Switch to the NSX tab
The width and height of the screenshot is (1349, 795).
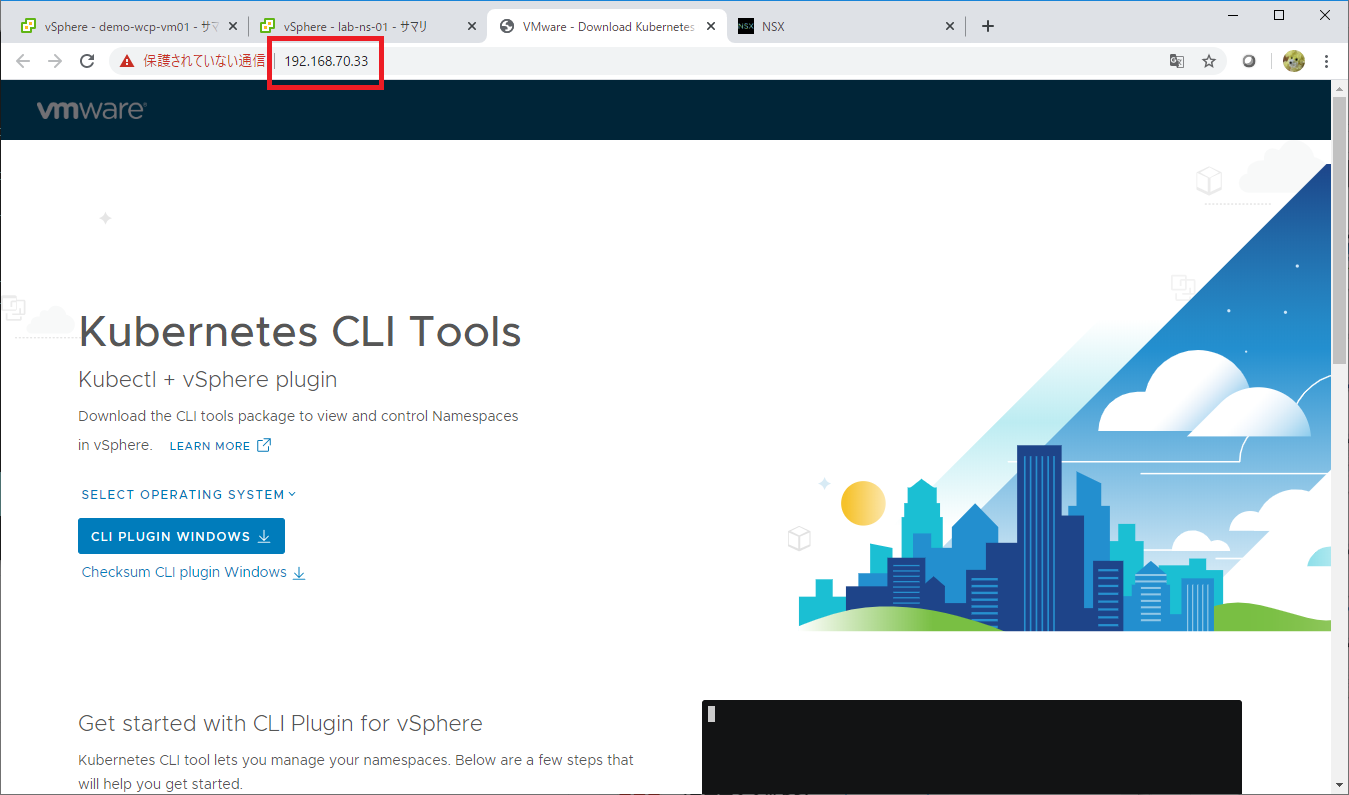pyautogui.click(x=846, y=27)
